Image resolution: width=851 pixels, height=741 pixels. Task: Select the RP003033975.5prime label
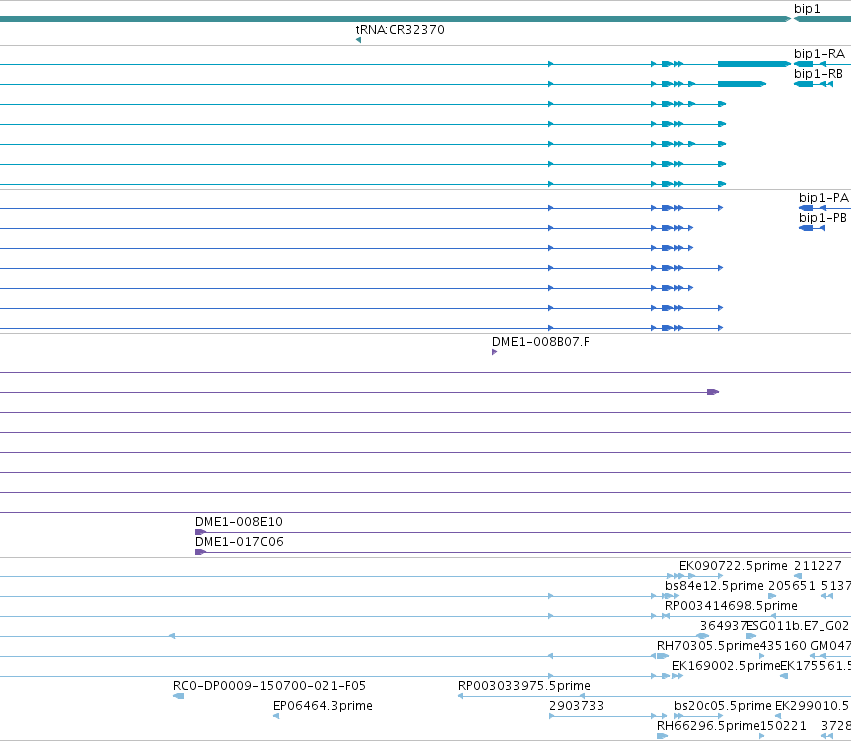tap(524, 686)
